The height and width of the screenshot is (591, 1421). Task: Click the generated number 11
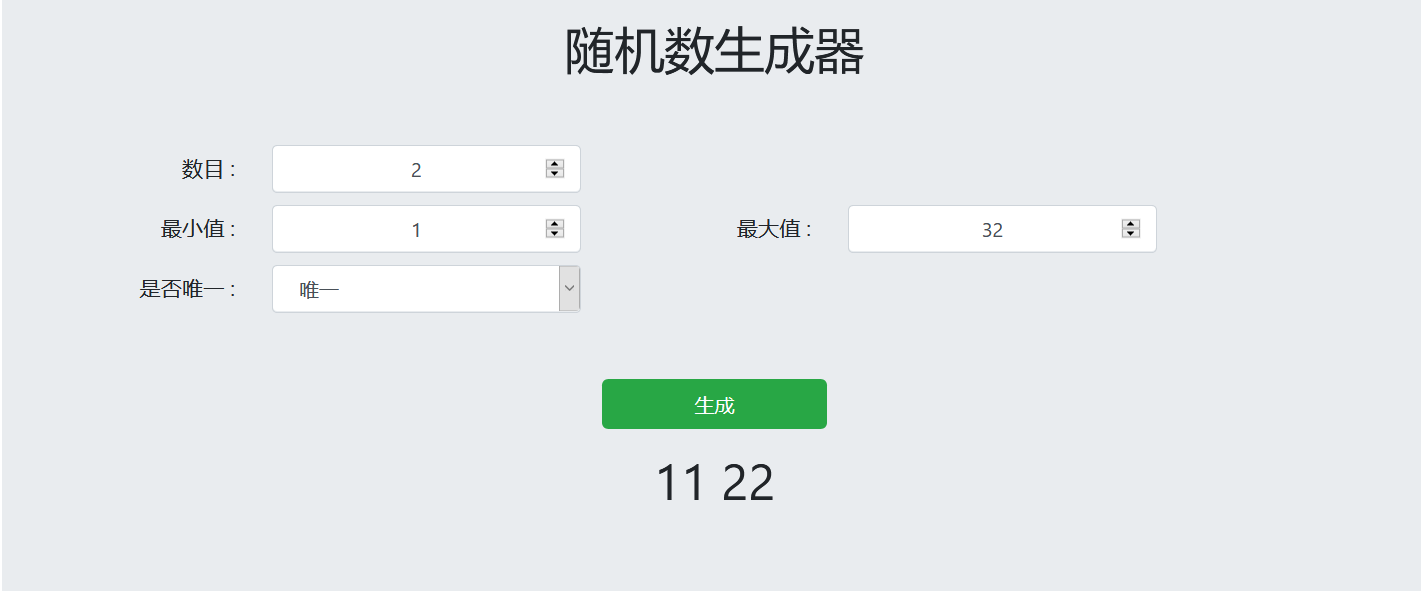(x=681, y=483)
